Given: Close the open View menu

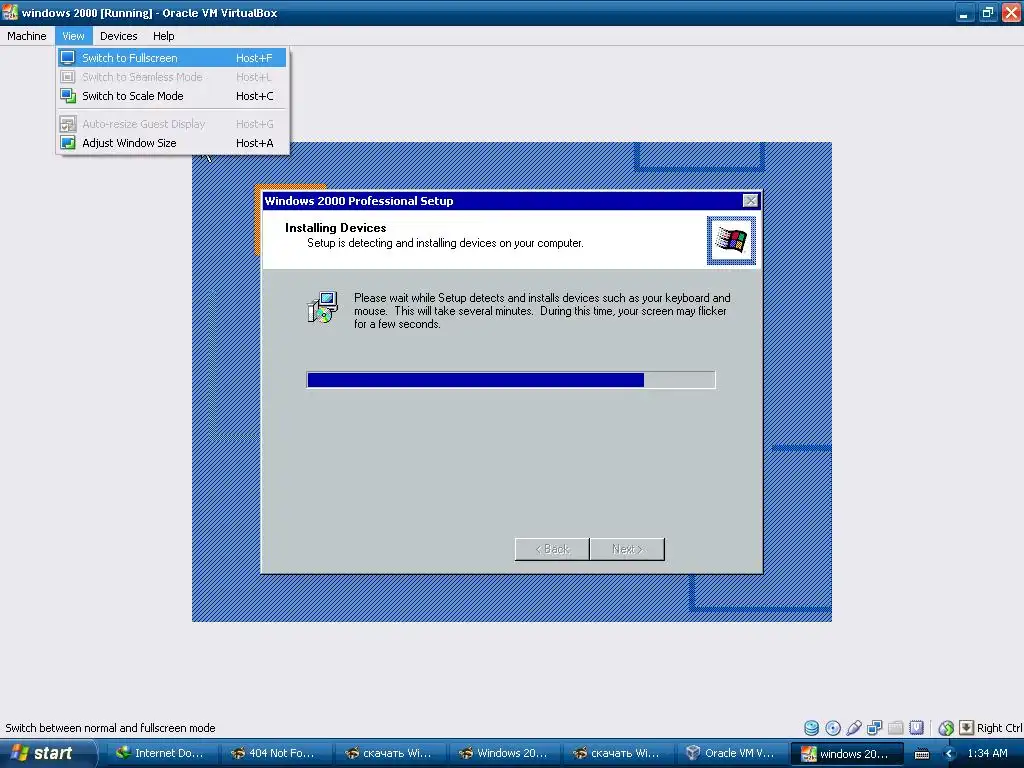Looking at the screenshot, I should tap(73, 36).
